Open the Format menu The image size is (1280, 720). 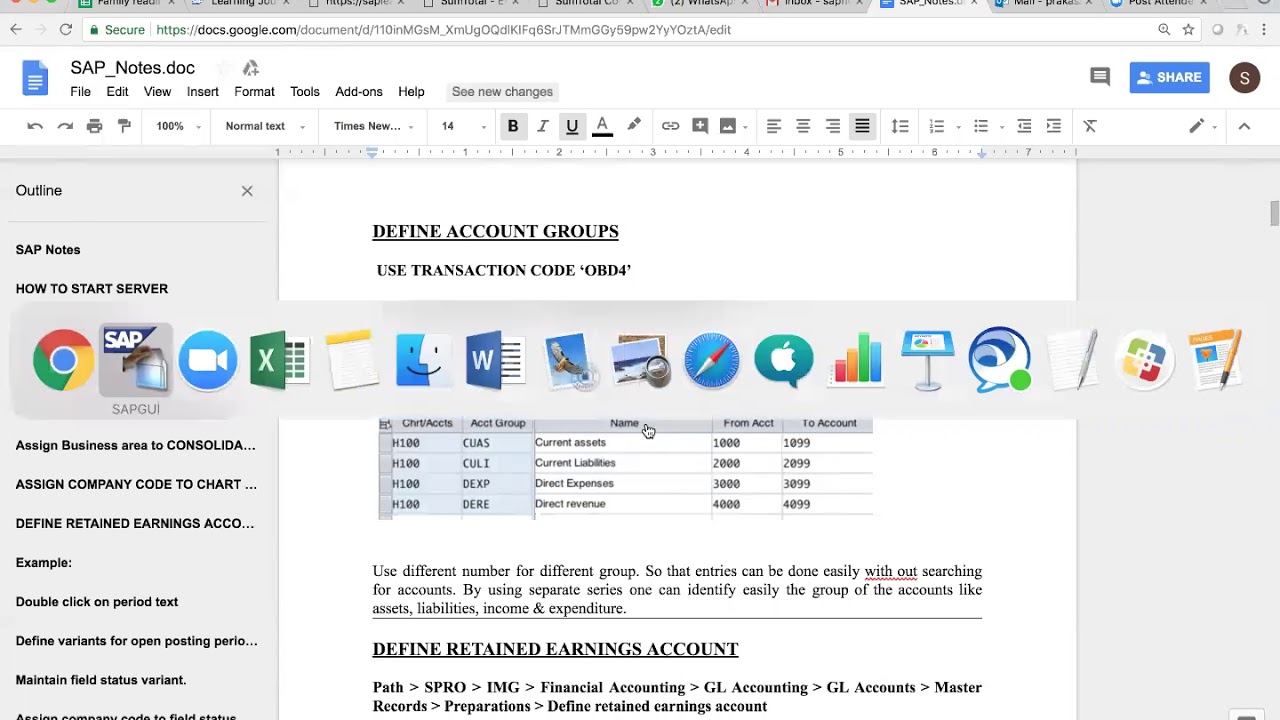click(254, 91)
